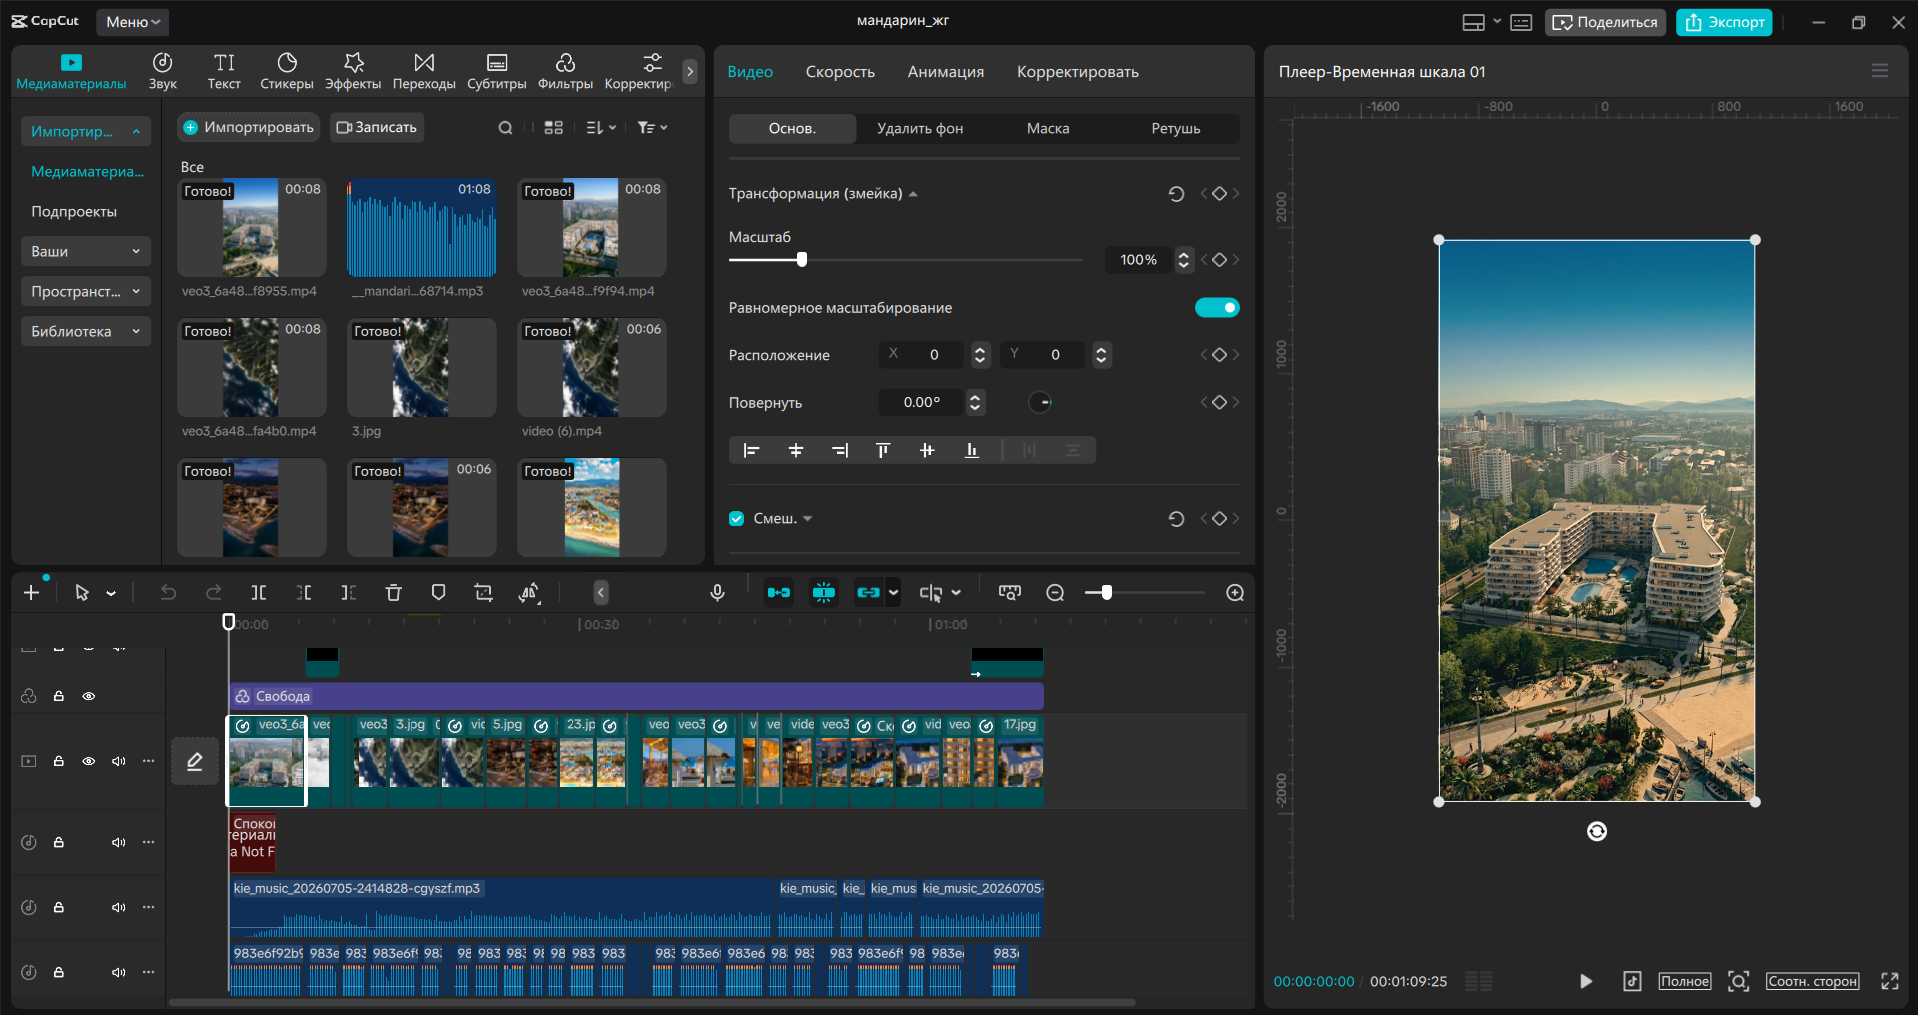
Task: Hide the main video track
Action: coord(89,761)
